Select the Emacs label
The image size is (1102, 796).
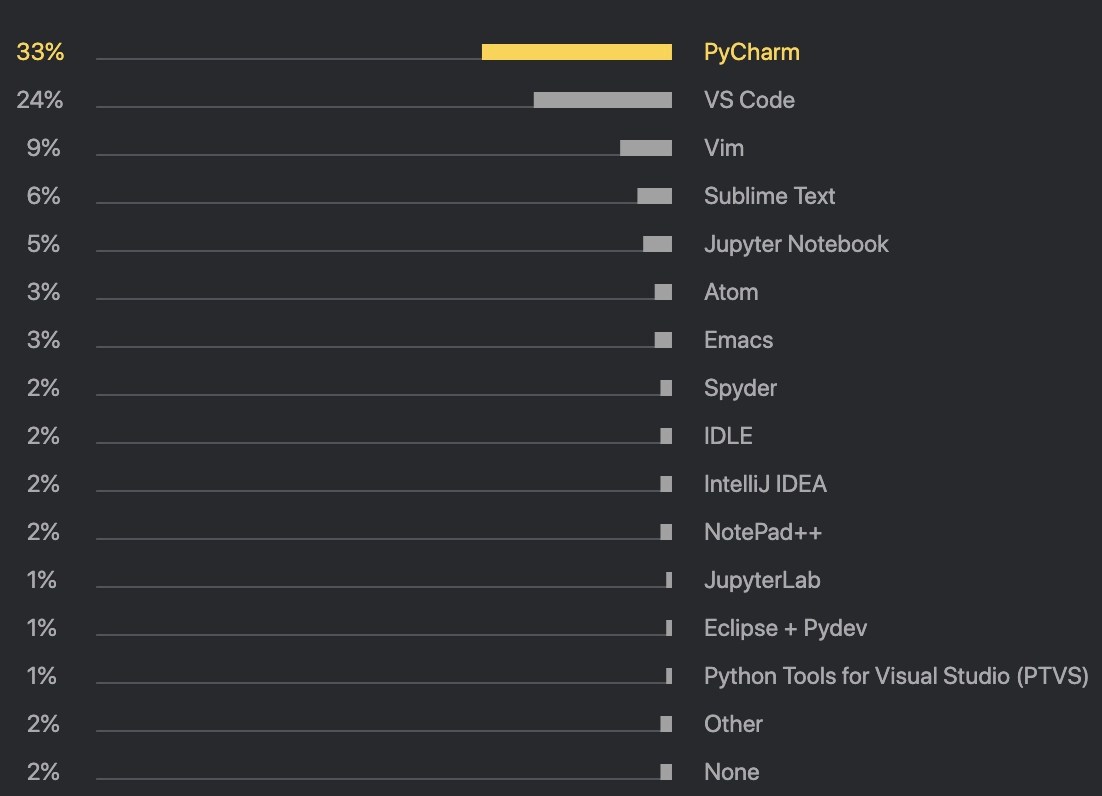[x=738, y=340]
